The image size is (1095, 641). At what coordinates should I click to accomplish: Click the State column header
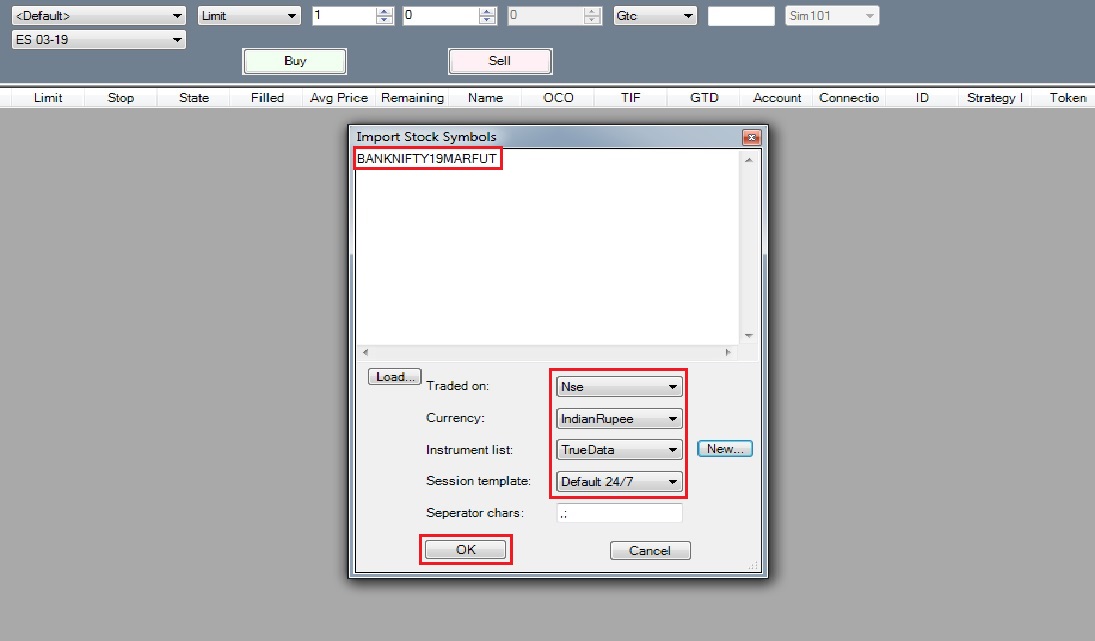click(194, 98)
